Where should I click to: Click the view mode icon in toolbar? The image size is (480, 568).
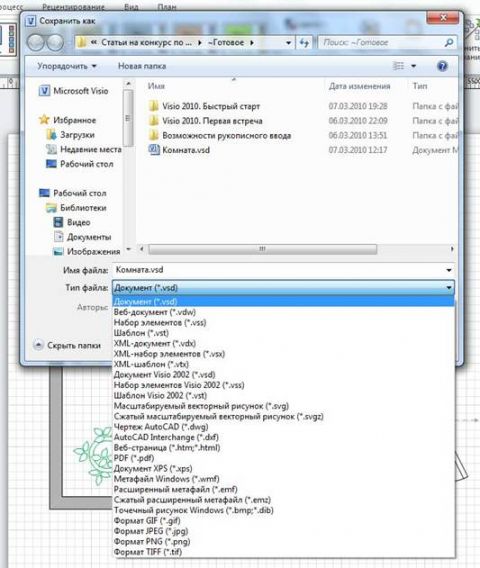[x=398, y=66]
